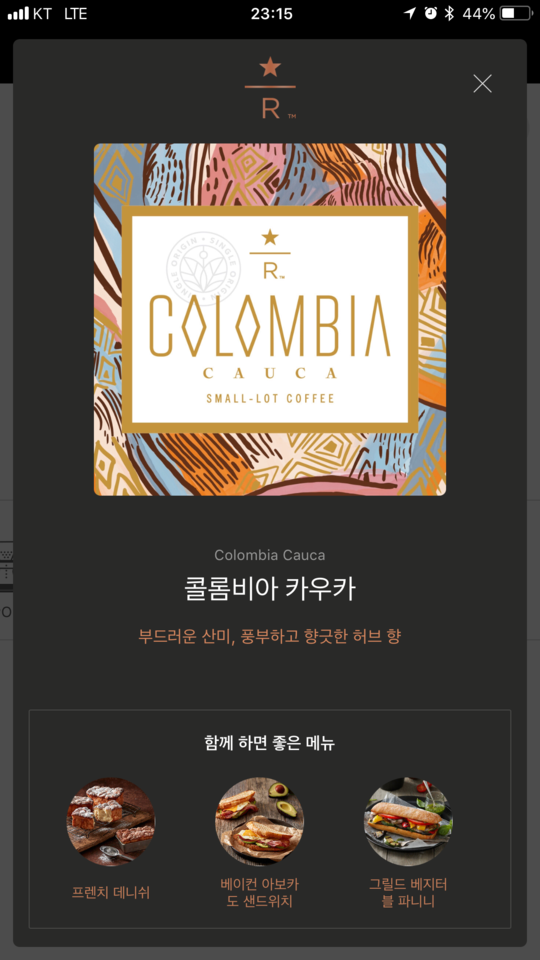
Task: Tap the battery icon in status bar
Action: [x=516, y=13]
